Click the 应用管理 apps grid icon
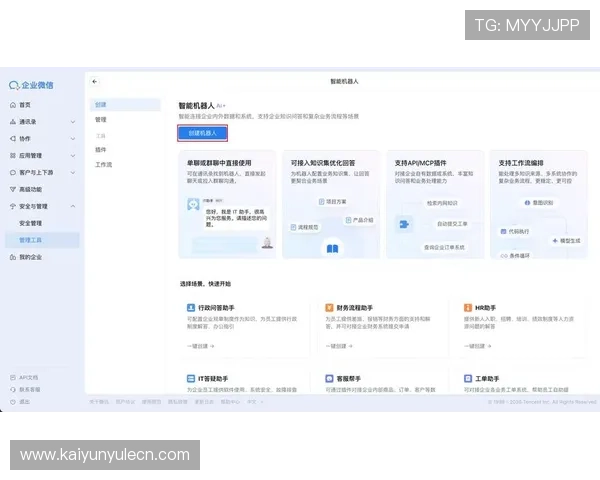Screen dimensions: 600x480 13,155
